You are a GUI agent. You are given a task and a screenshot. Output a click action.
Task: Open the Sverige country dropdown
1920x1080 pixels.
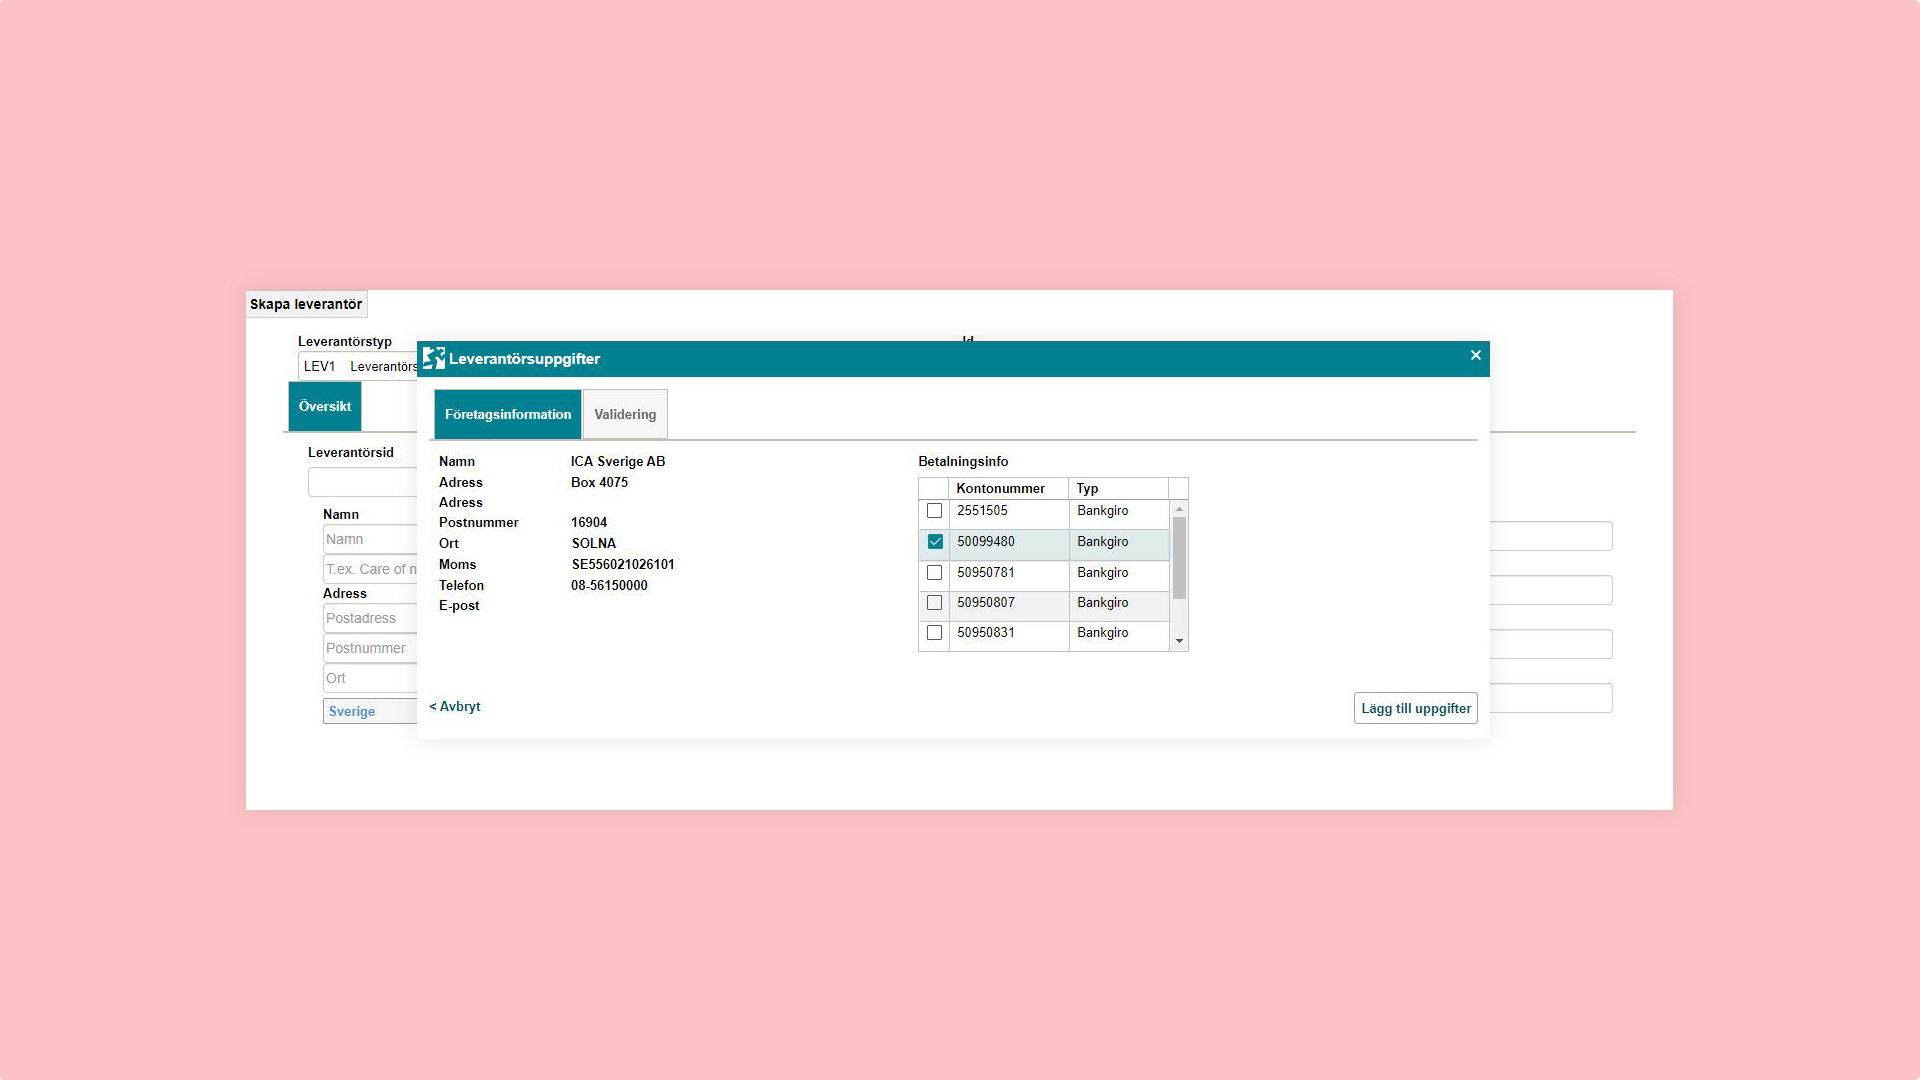[370, 711]
